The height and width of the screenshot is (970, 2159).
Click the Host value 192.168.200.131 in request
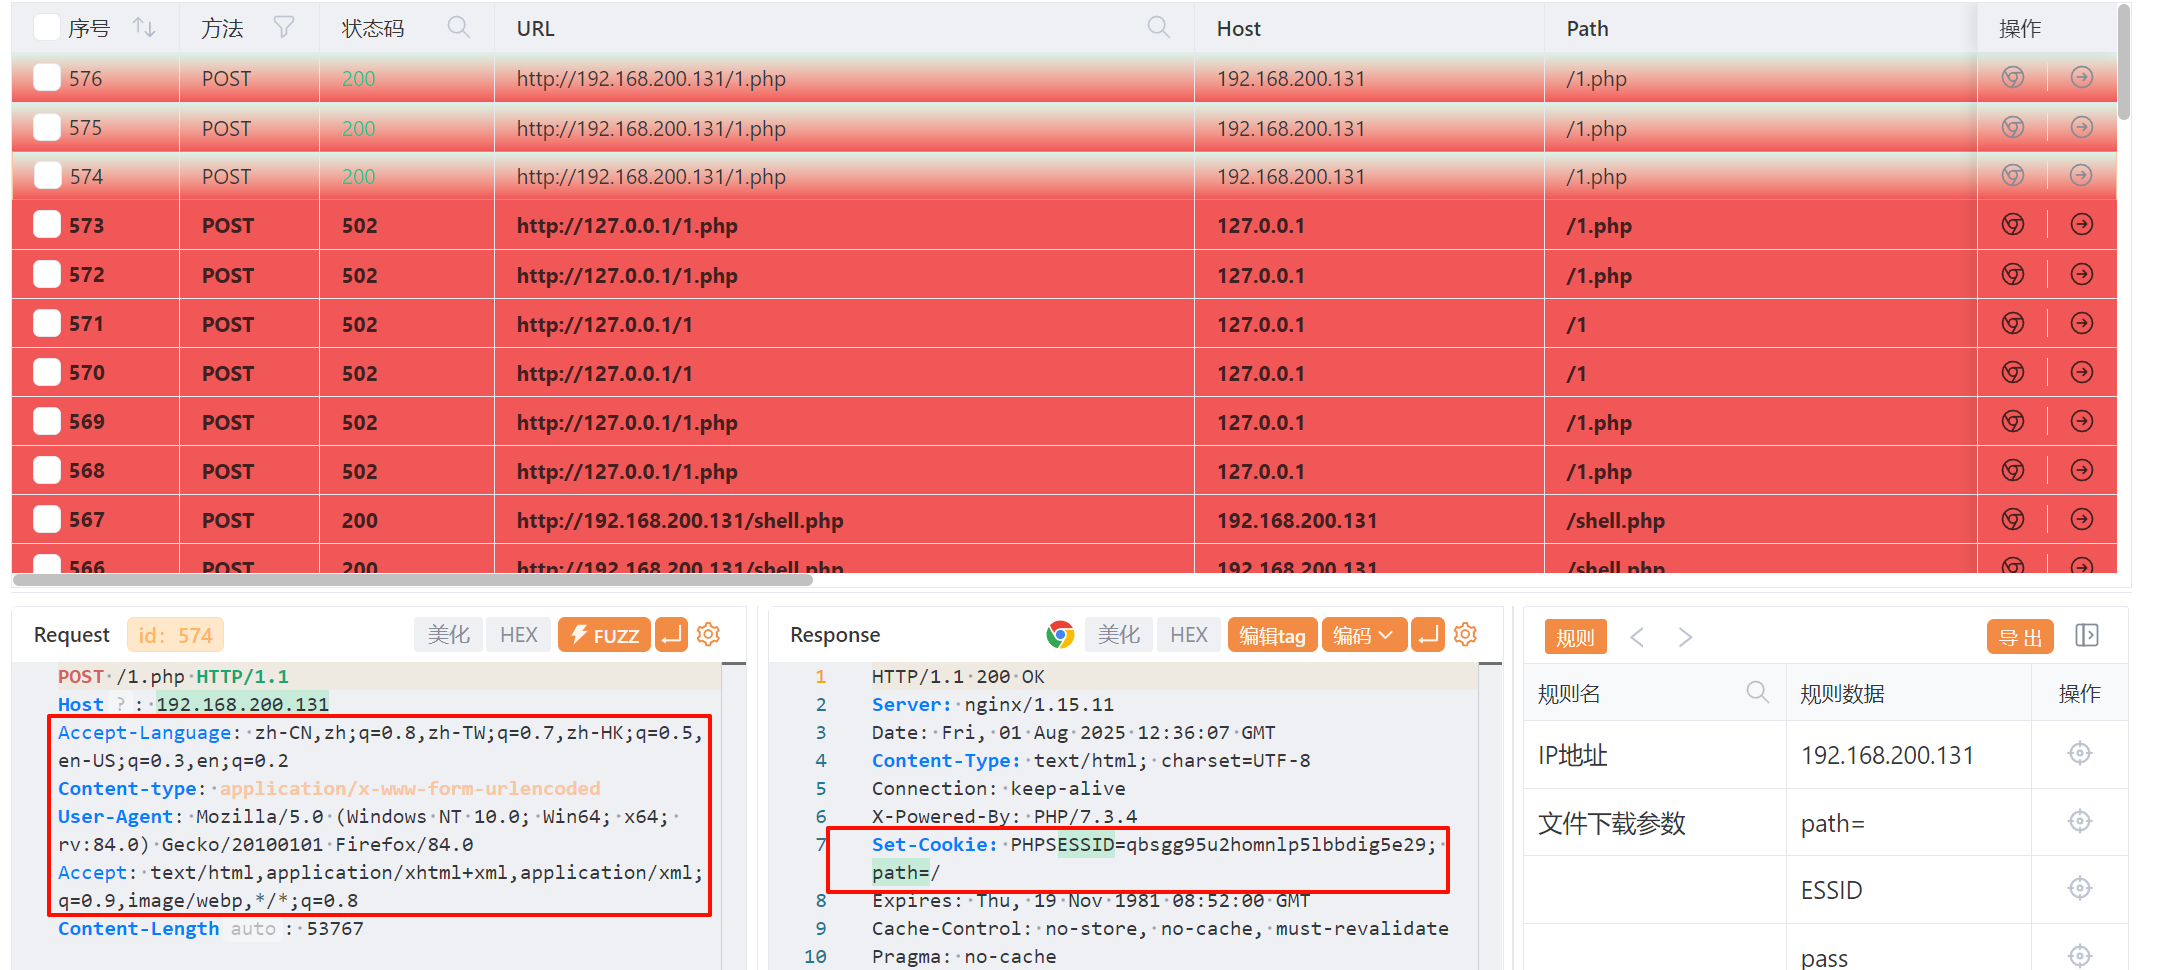point(242,704)
